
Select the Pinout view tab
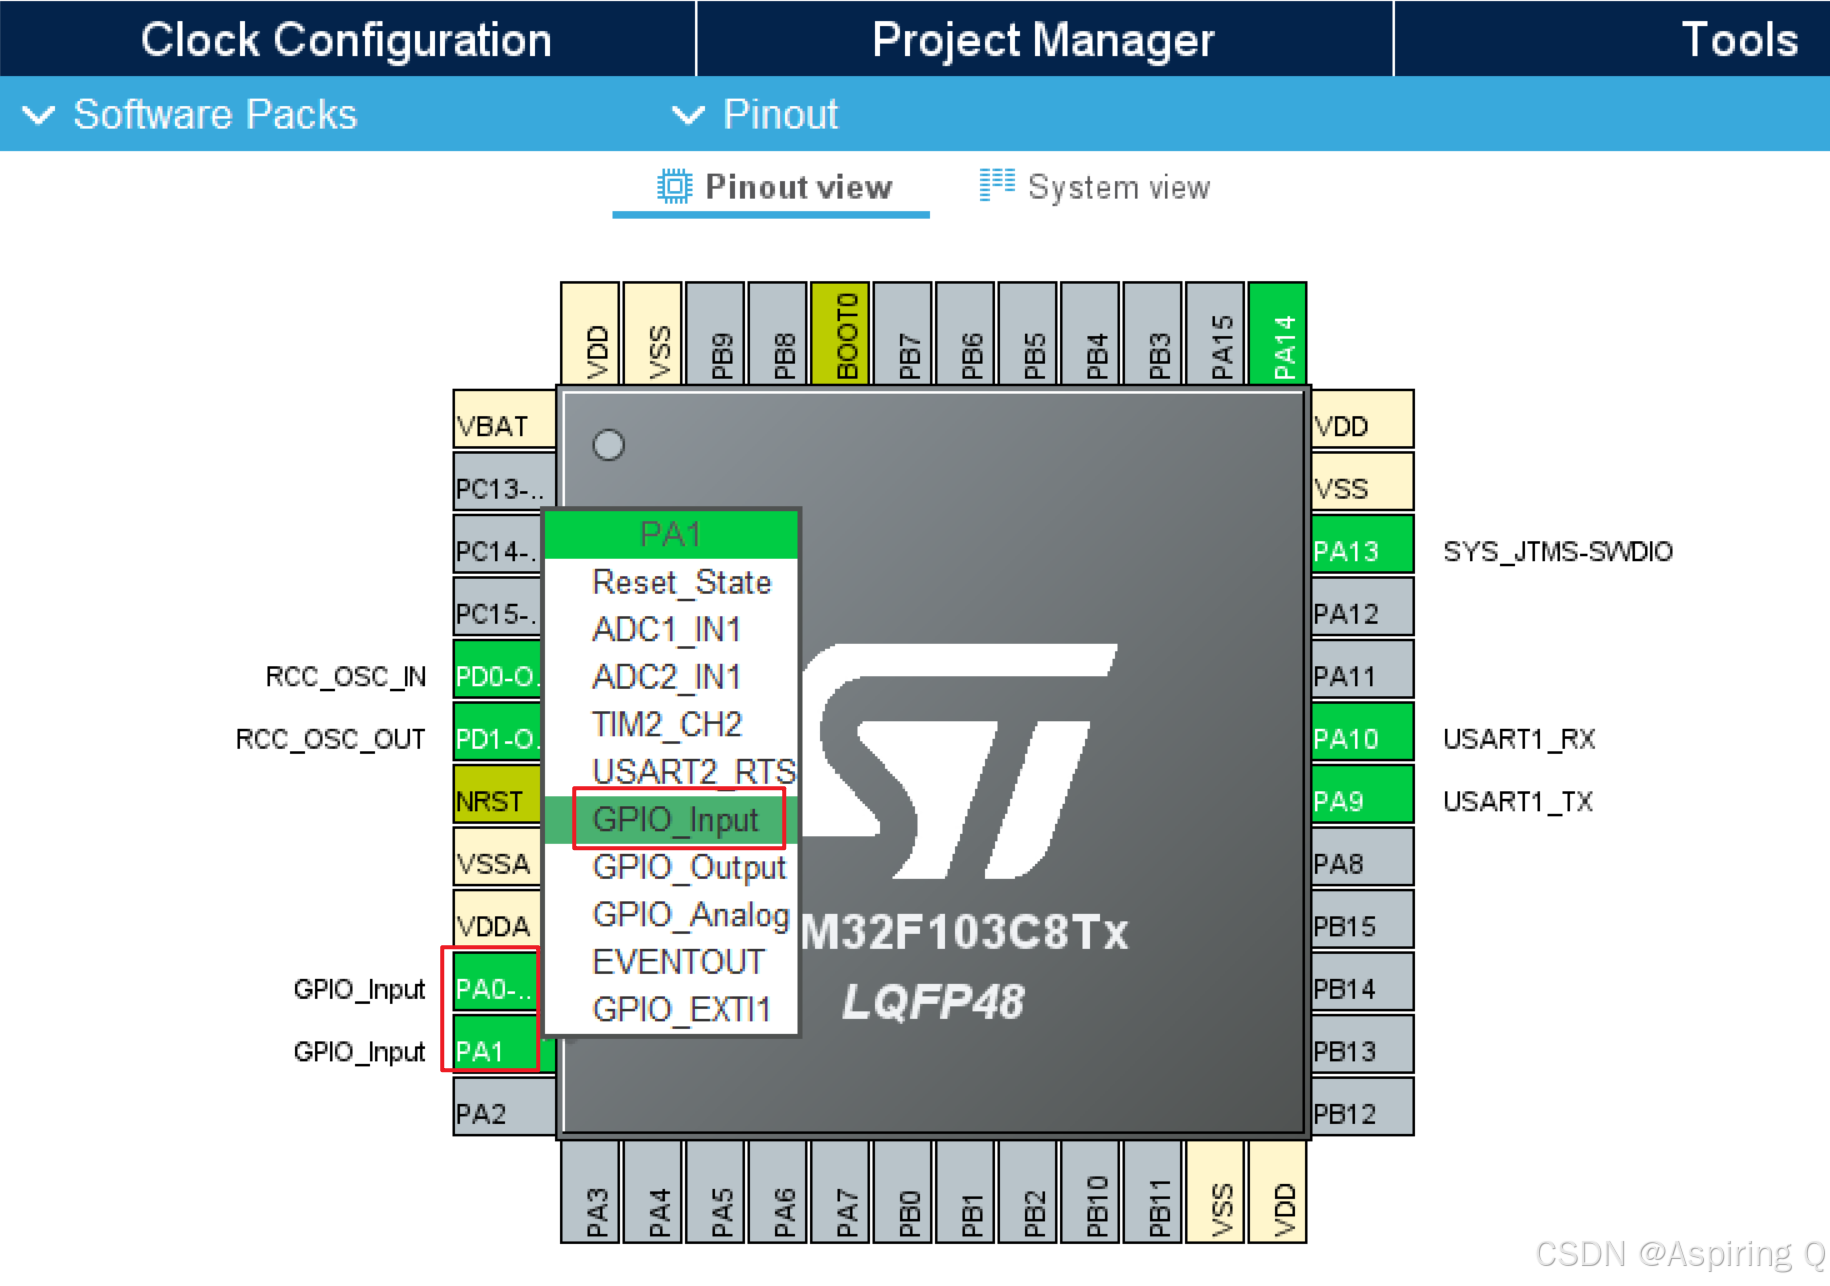click(771, 187)
